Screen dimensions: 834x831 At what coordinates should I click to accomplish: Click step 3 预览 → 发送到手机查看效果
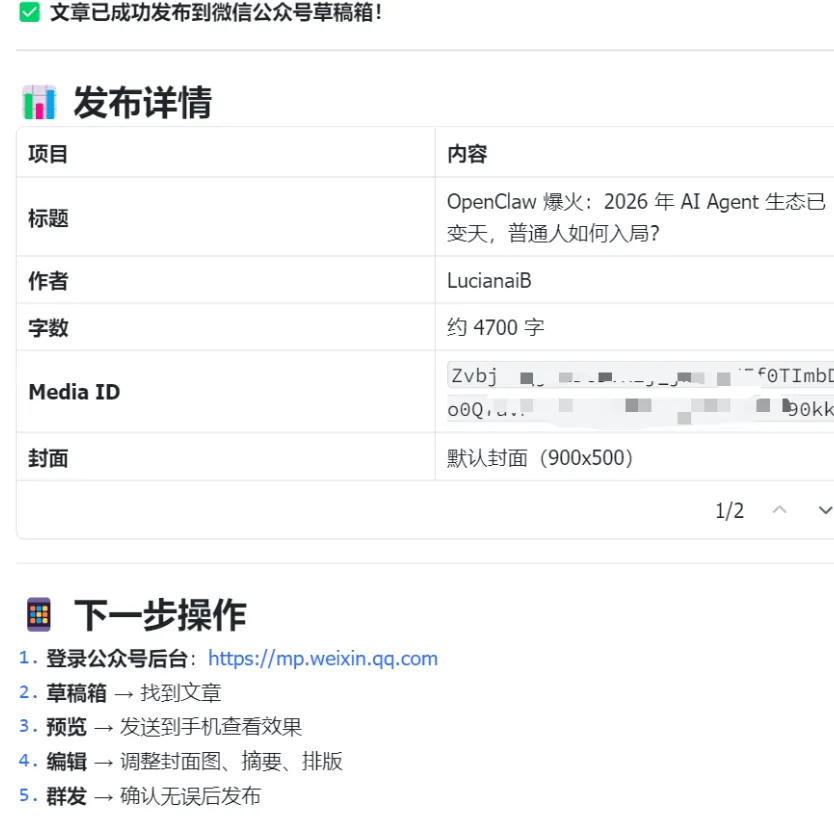tap(174, 727)
